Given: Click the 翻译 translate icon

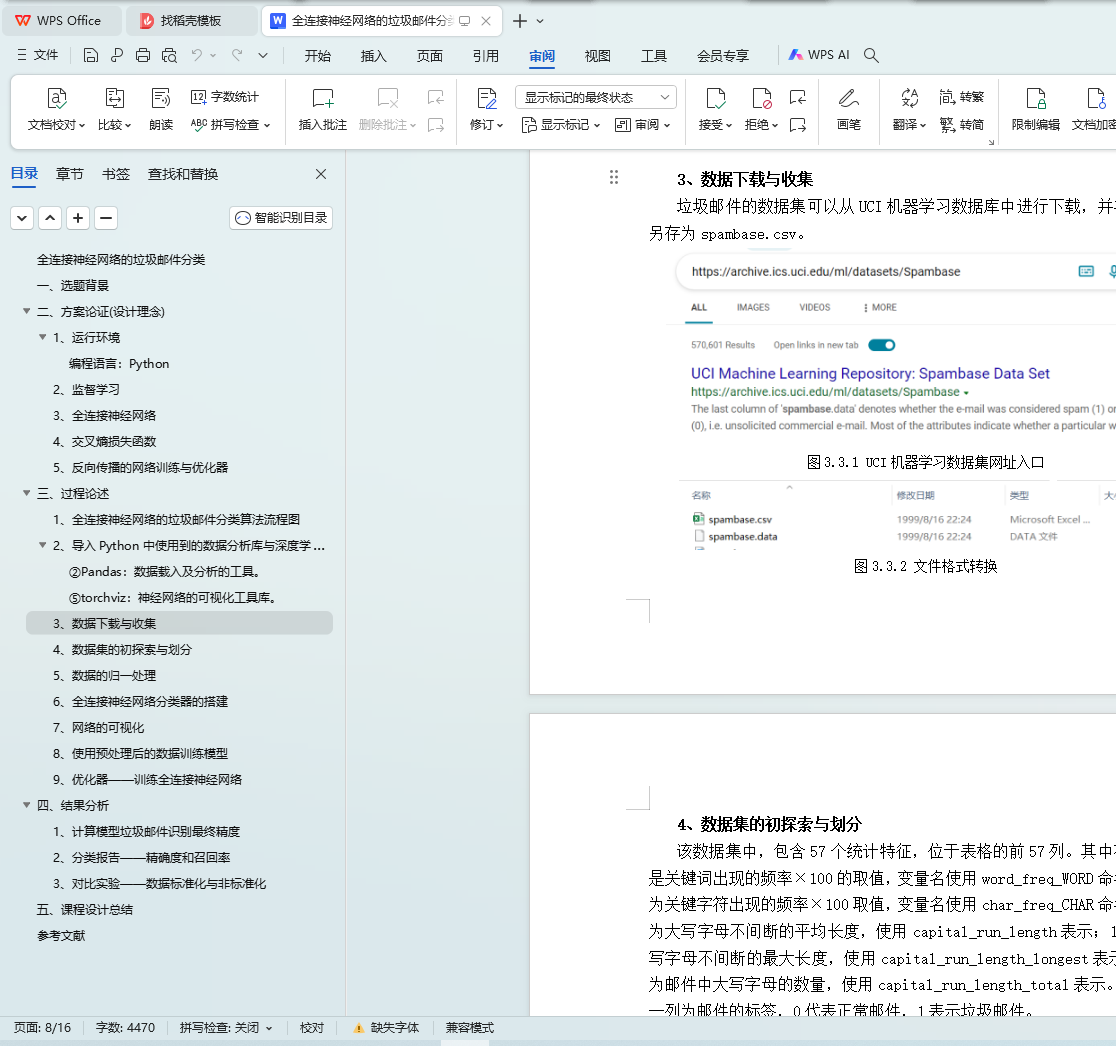Looking at the screenshot, I should tap(909, 98).
